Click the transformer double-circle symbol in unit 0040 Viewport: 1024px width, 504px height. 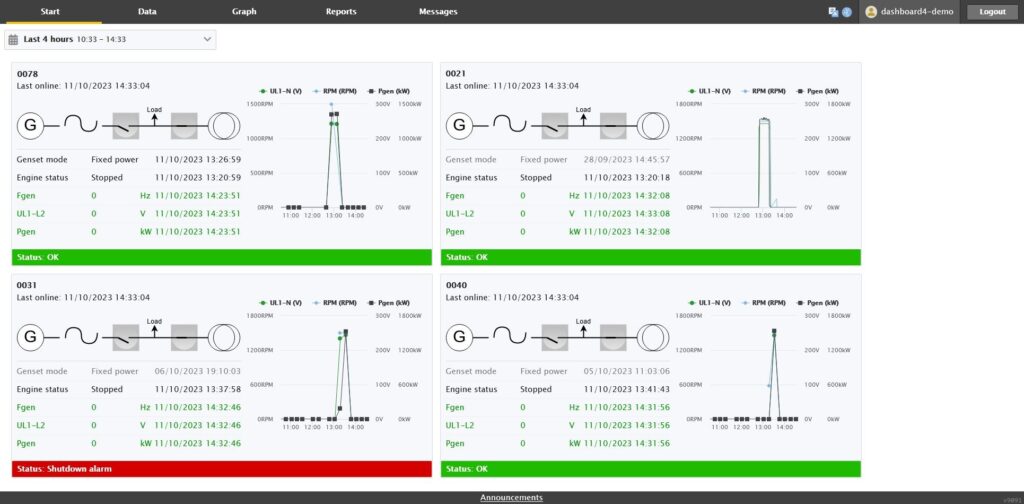tap(654, 337)
